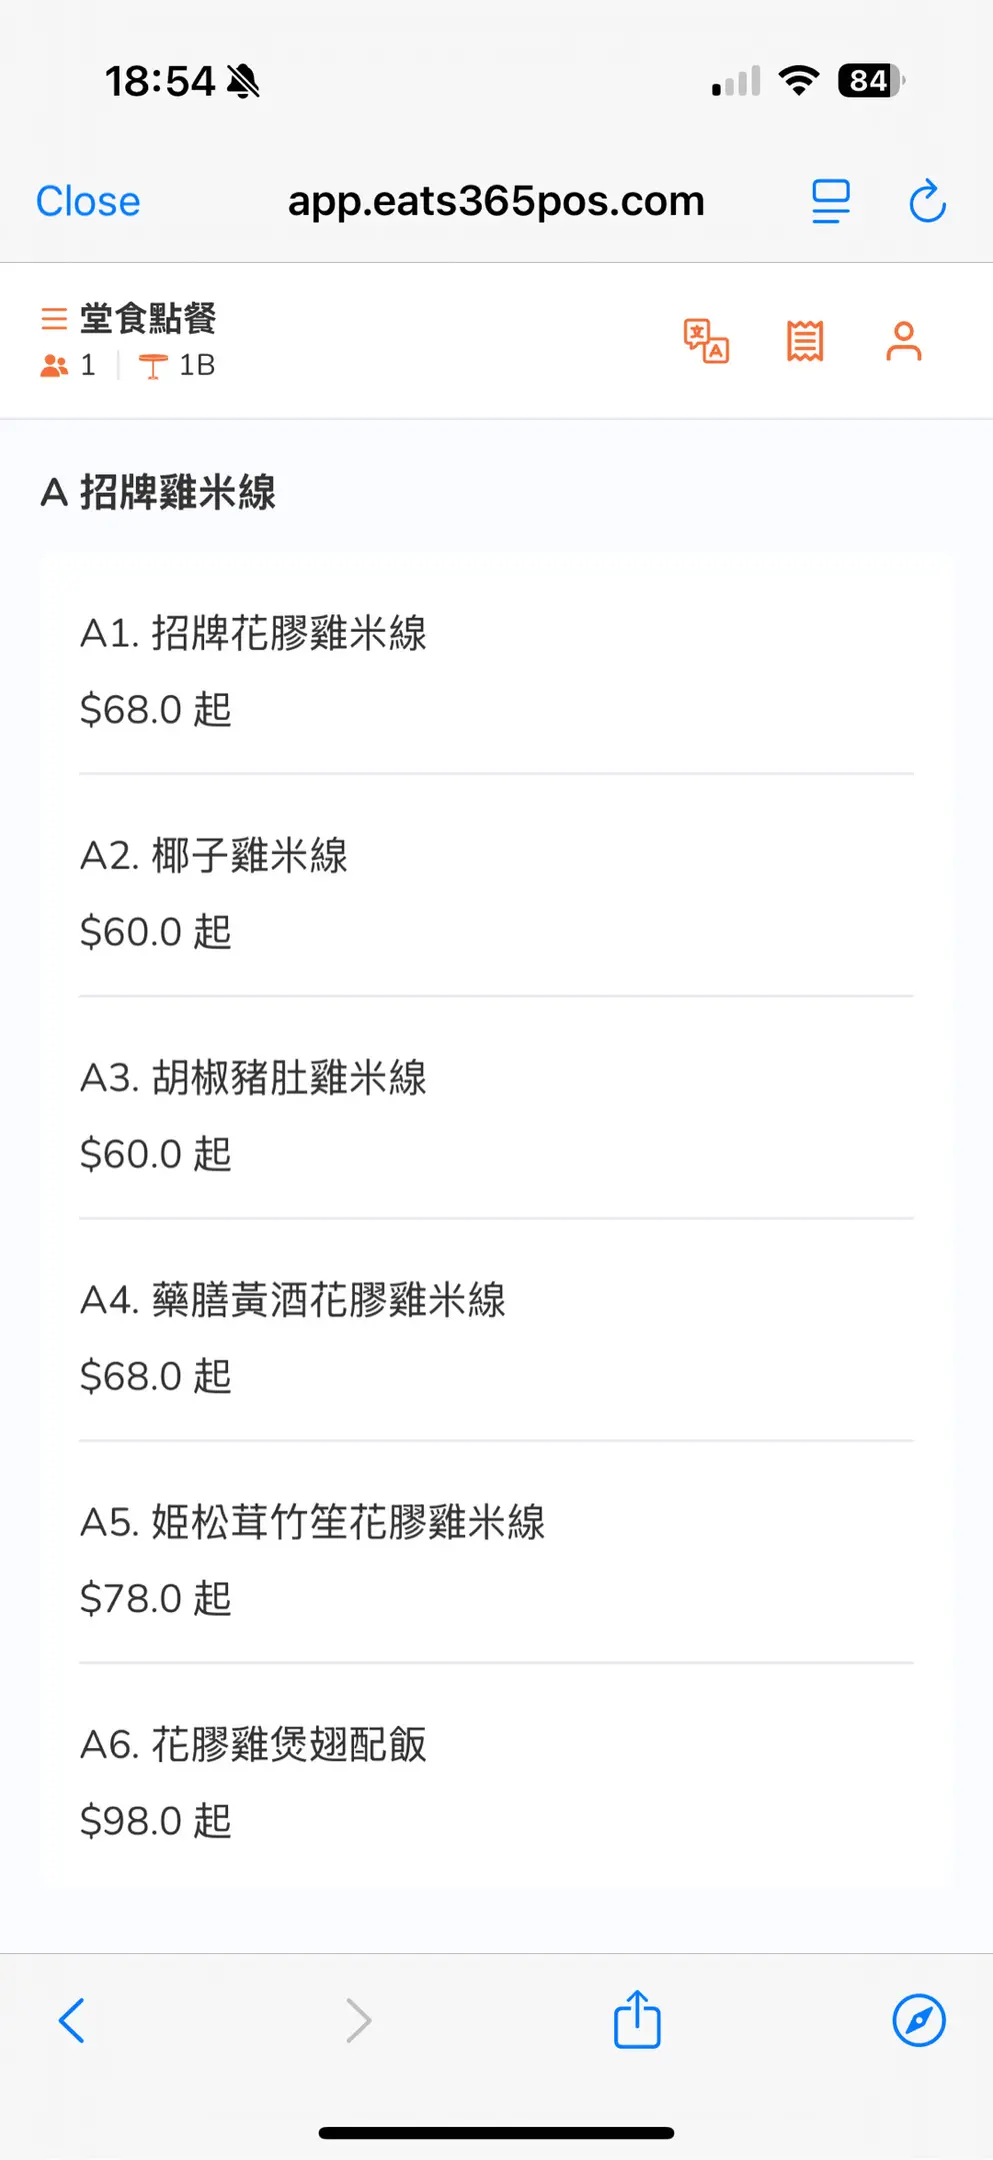The width and height of the screenshot is (993, 2160).
Task: Pick A5. 姬松茸竹笙花膠雞米線
Action: click(x=496, y=1558)
